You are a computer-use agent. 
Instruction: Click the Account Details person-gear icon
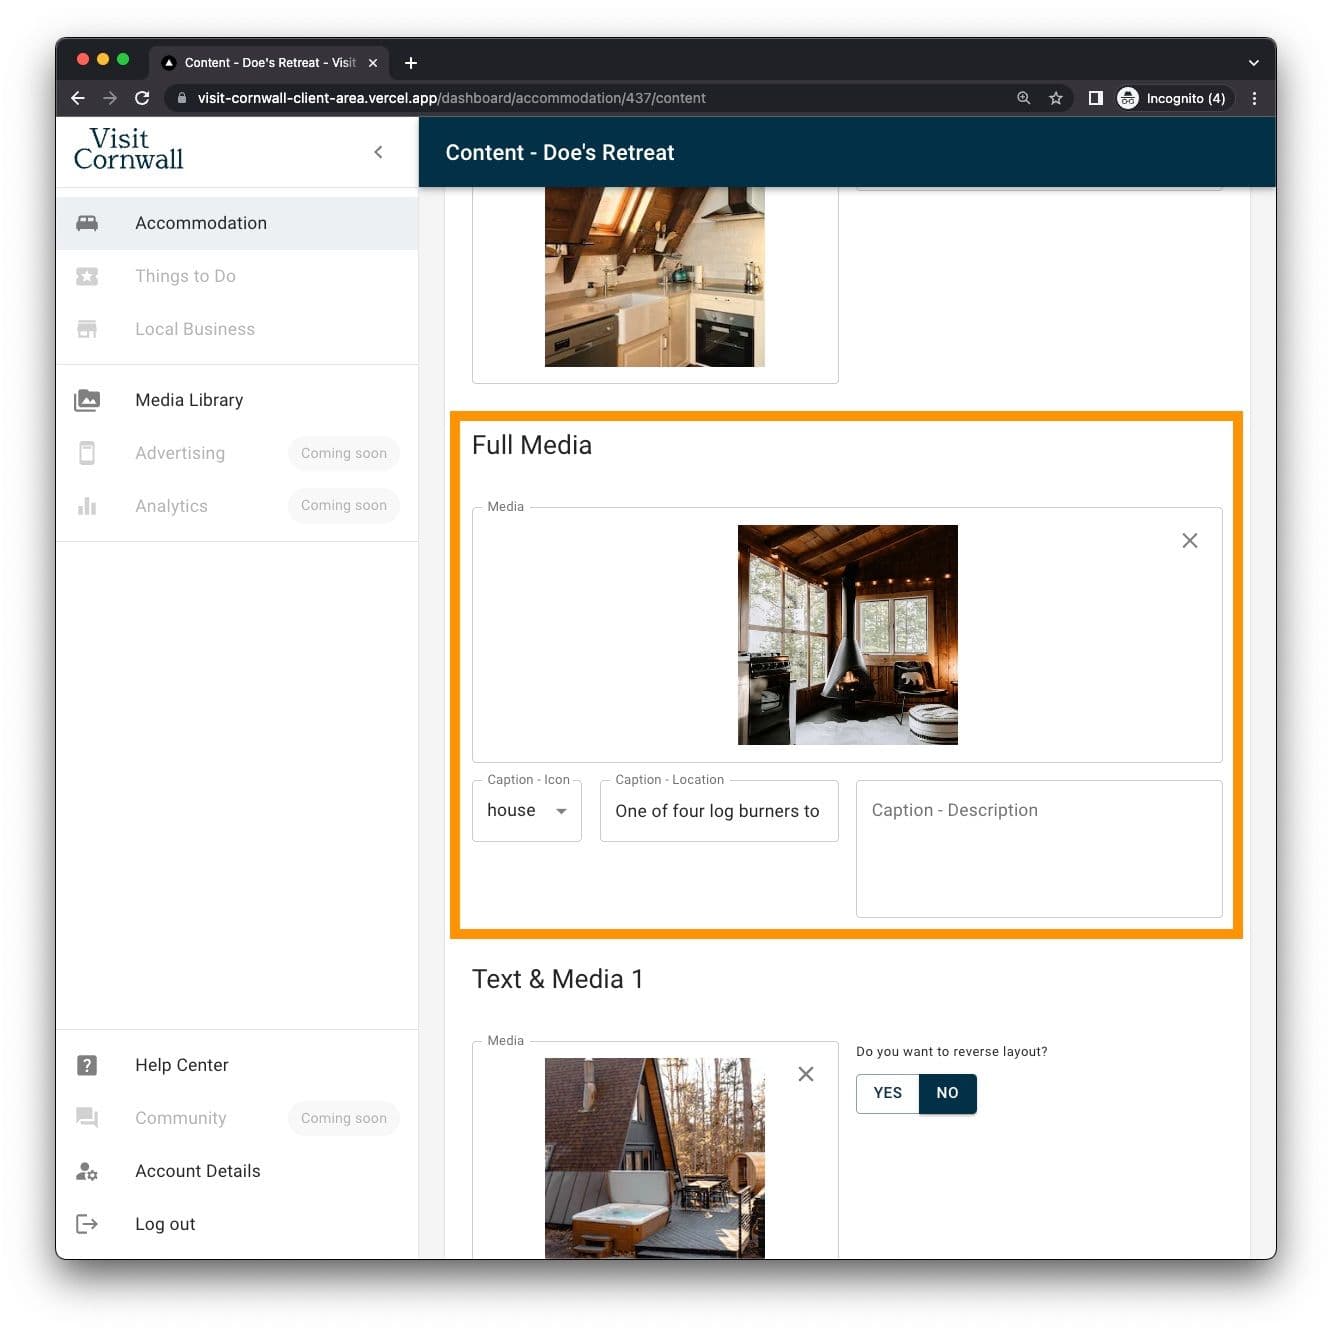(87, 1171)
